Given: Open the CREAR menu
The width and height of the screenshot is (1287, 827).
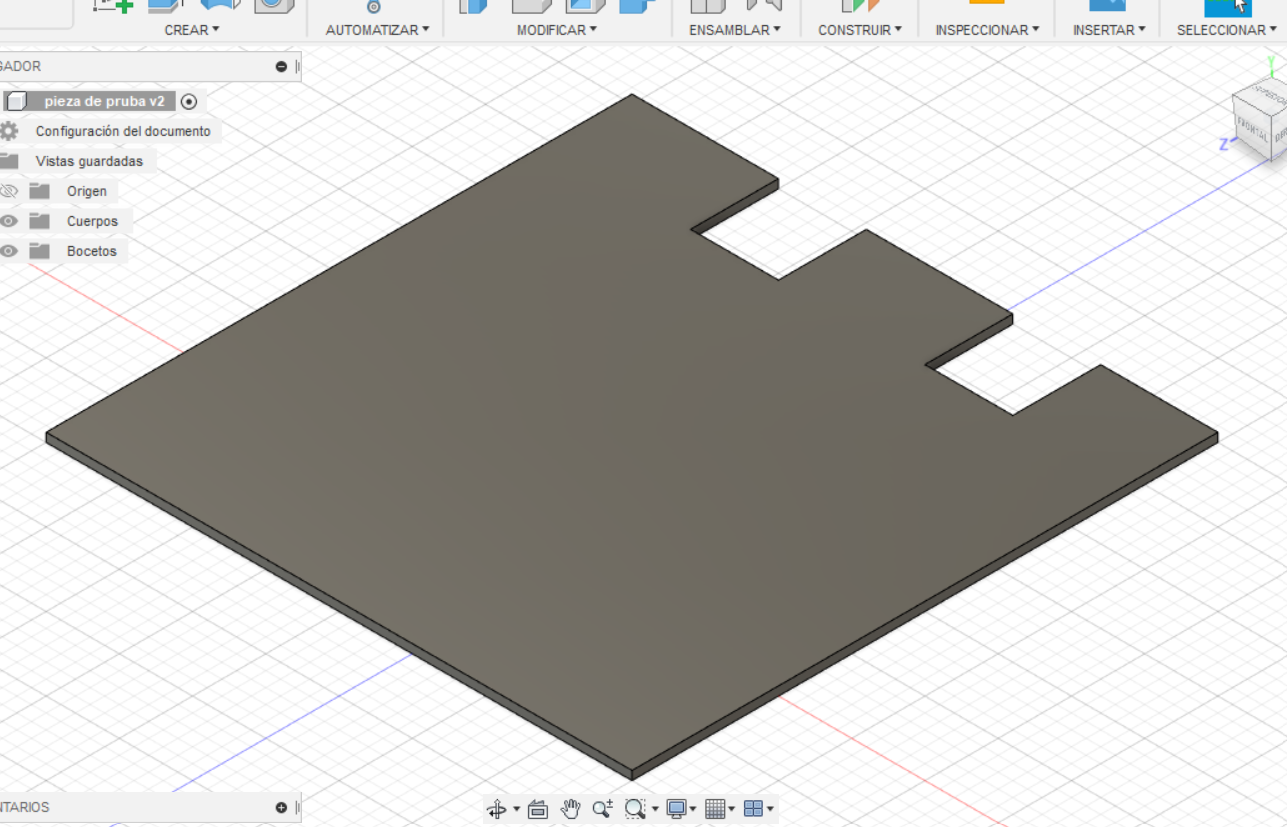Looking at the screenshot, I should (192, 30).
